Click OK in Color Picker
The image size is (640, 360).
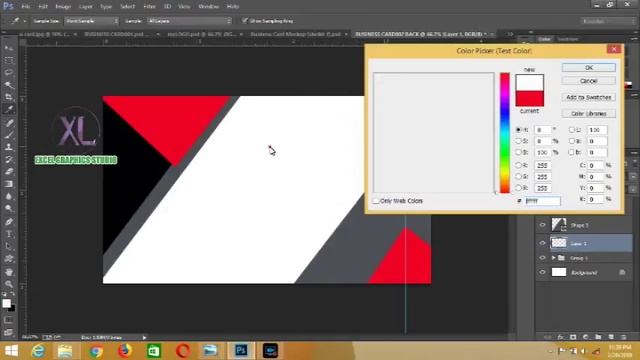(589, 67)
